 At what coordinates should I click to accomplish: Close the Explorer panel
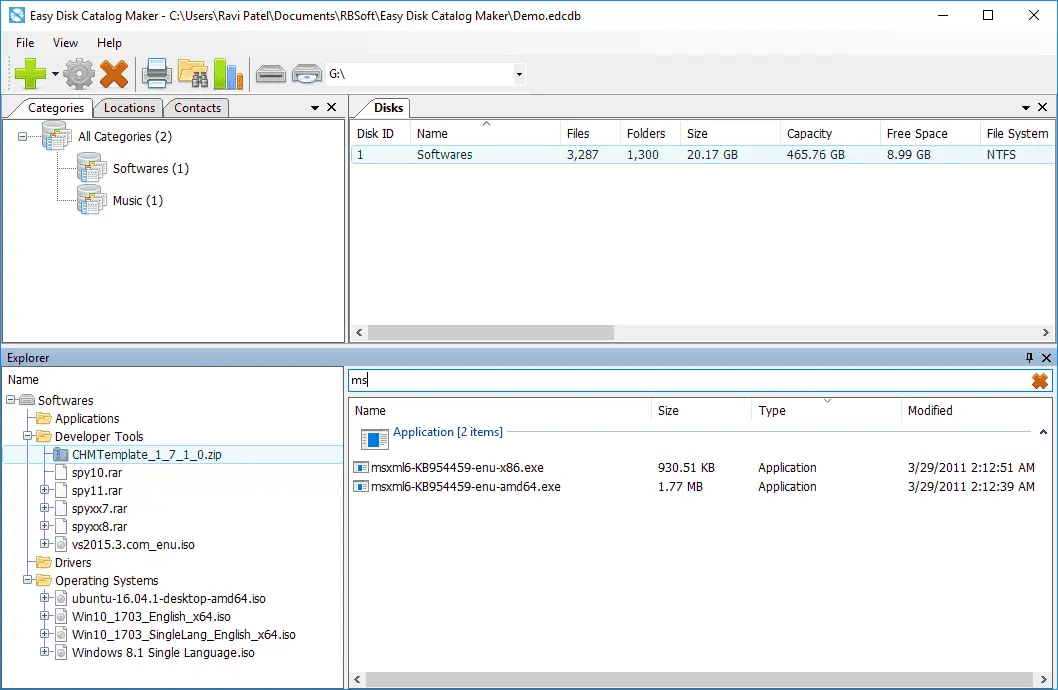[1047, 357]
